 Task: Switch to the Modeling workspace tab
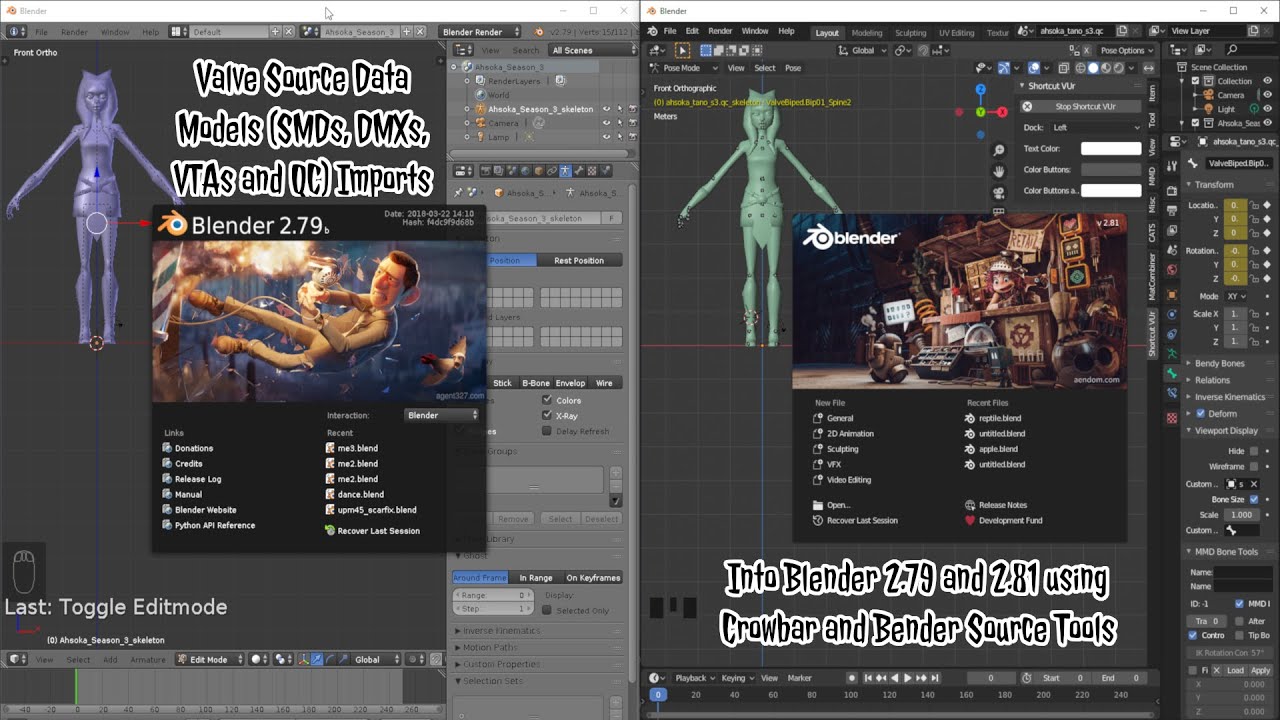[x=867, y=32]
